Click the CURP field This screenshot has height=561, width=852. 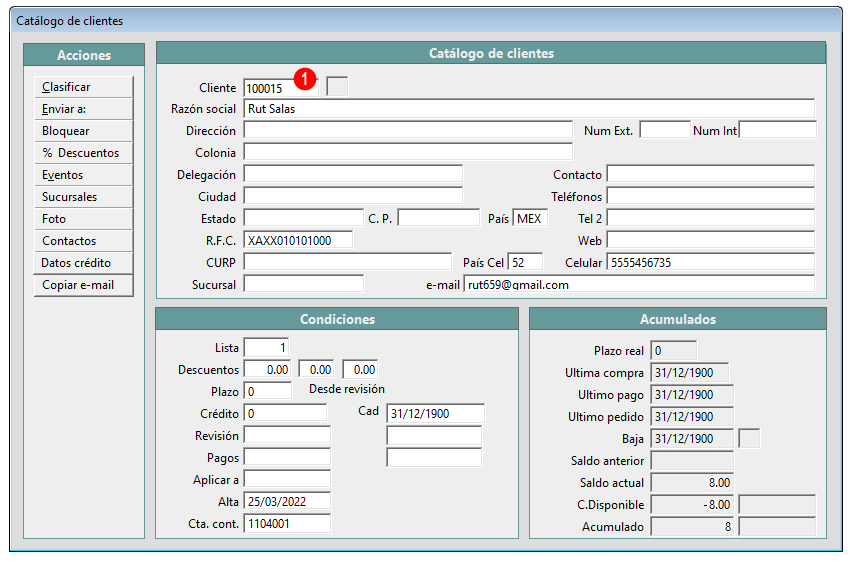348,263
